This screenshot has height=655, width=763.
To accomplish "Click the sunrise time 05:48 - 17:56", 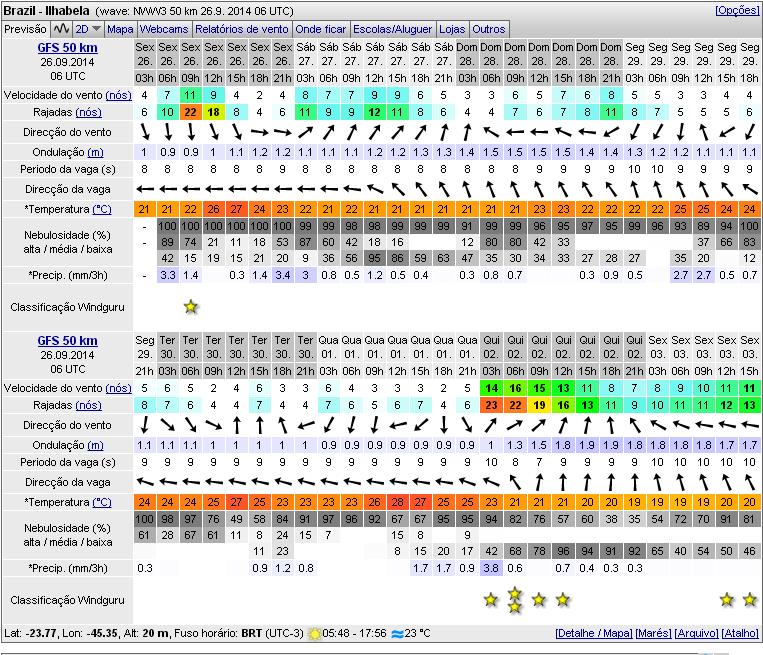I will (x=354, y=633).
